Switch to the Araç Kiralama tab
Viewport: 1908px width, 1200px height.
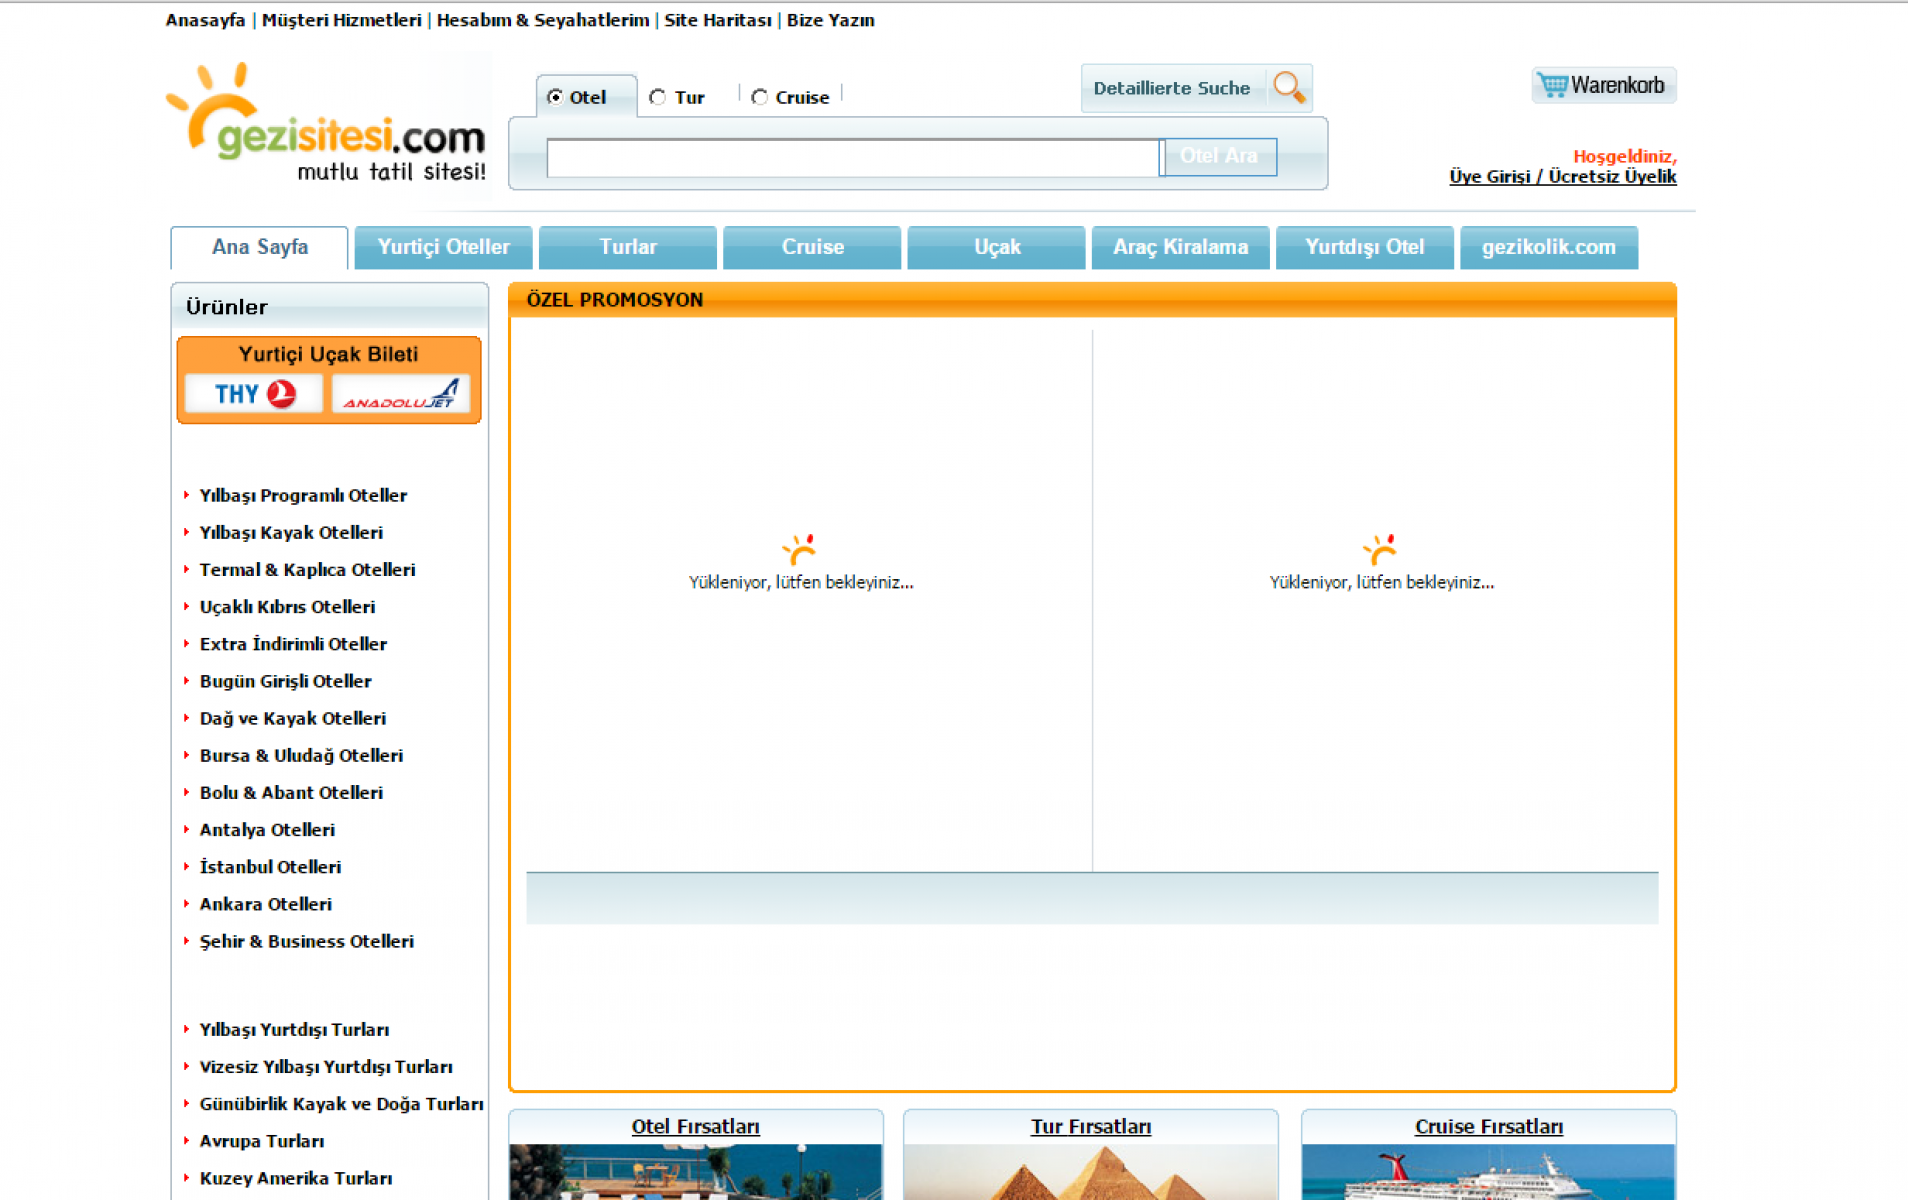tap(1180, 247)
